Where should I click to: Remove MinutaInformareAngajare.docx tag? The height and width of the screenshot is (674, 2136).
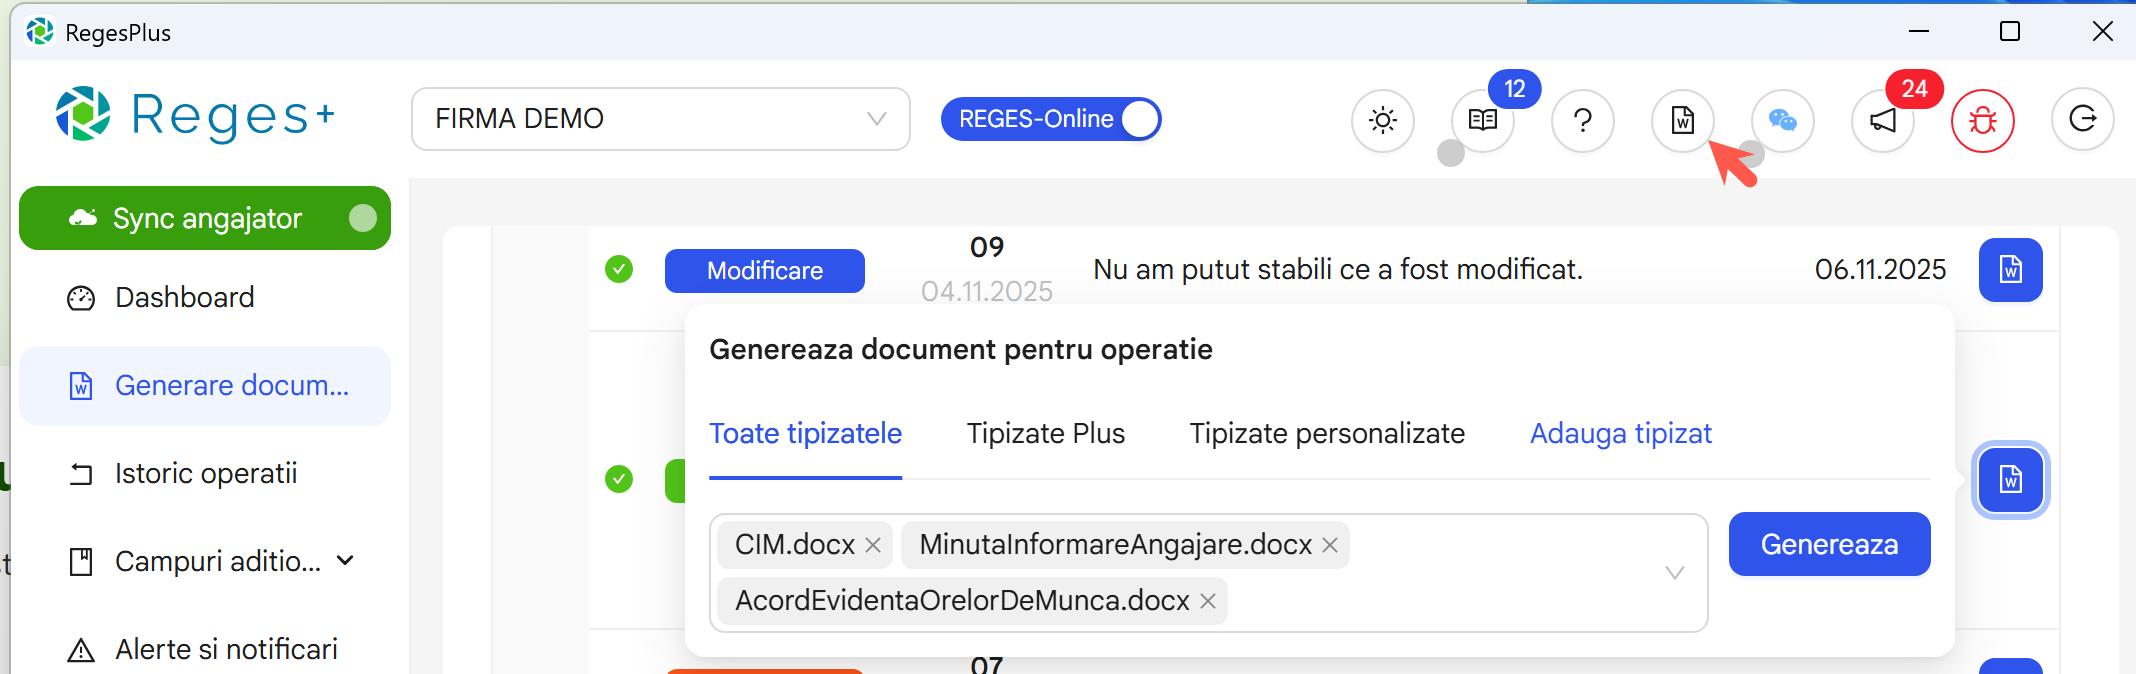(x=1330, y=545)
